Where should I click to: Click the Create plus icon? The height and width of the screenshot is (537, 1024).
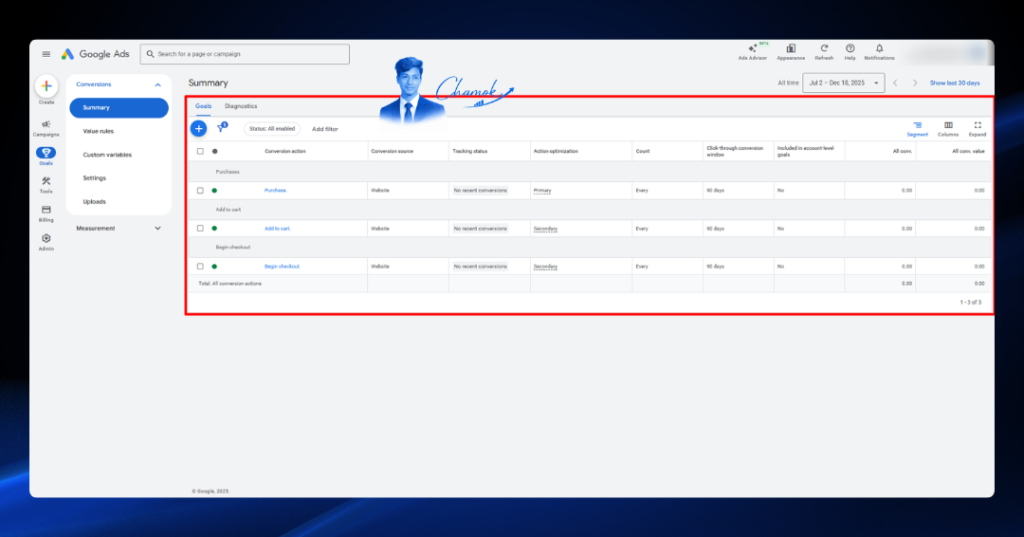click(x=46, y=86)
